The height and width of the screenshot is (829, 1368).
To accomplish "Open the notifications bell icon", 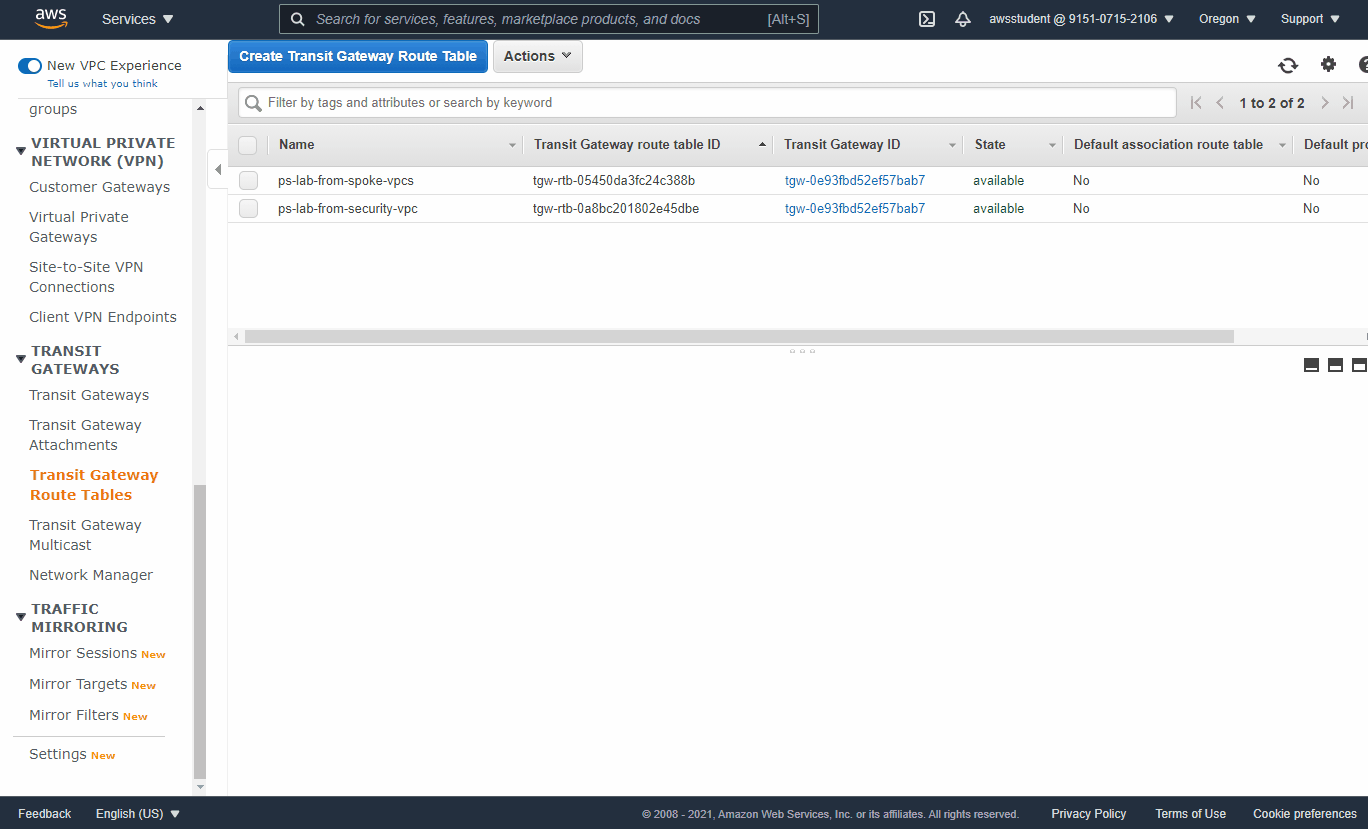I will click(963, 19).
